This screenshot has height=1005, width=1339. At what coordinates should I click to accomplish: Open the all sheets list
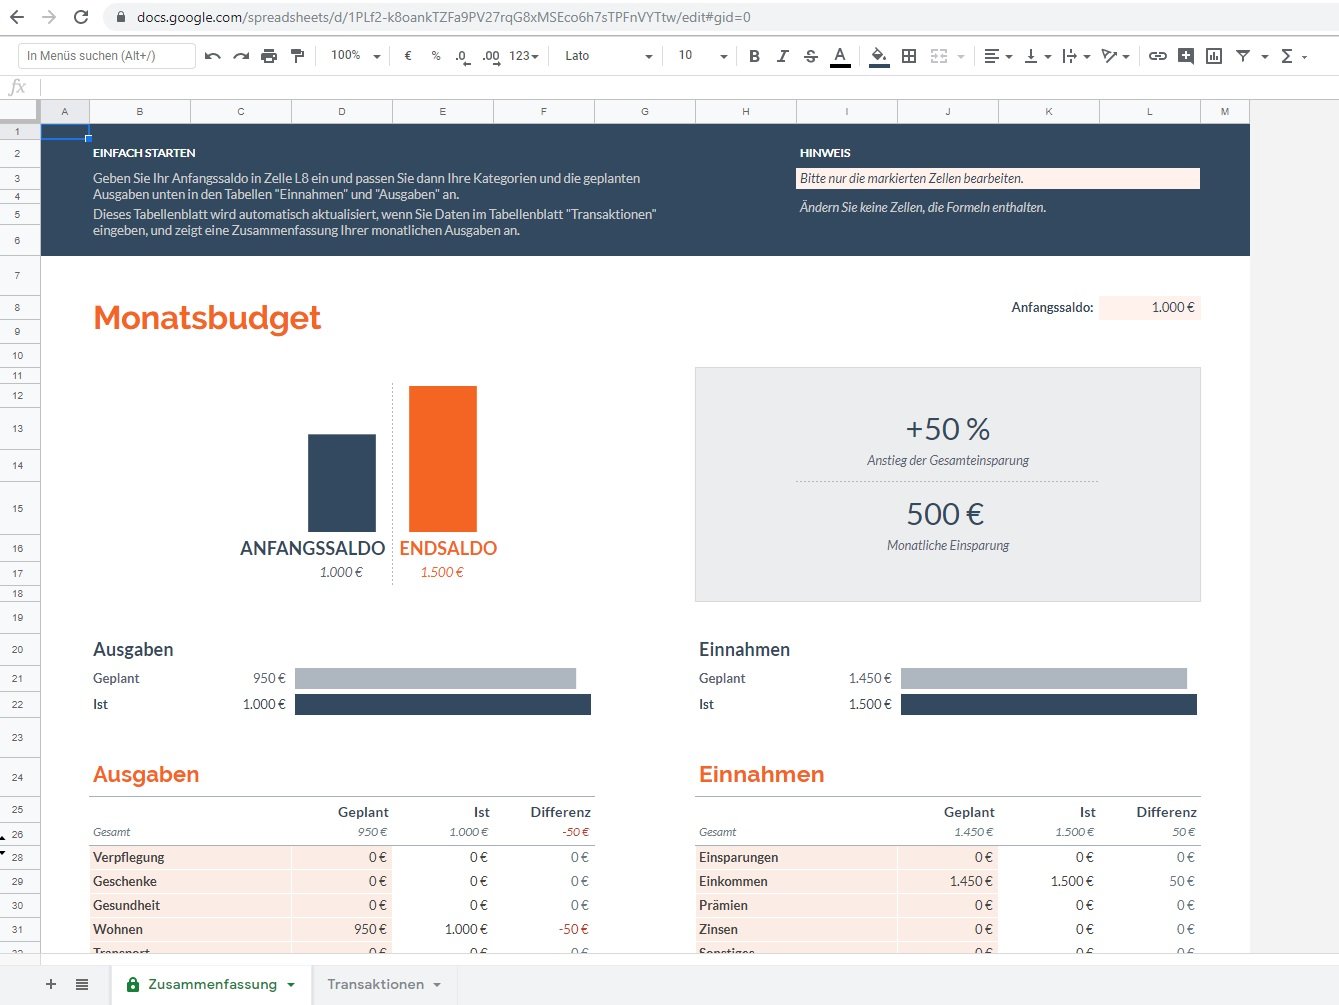[x=82, y=984]
